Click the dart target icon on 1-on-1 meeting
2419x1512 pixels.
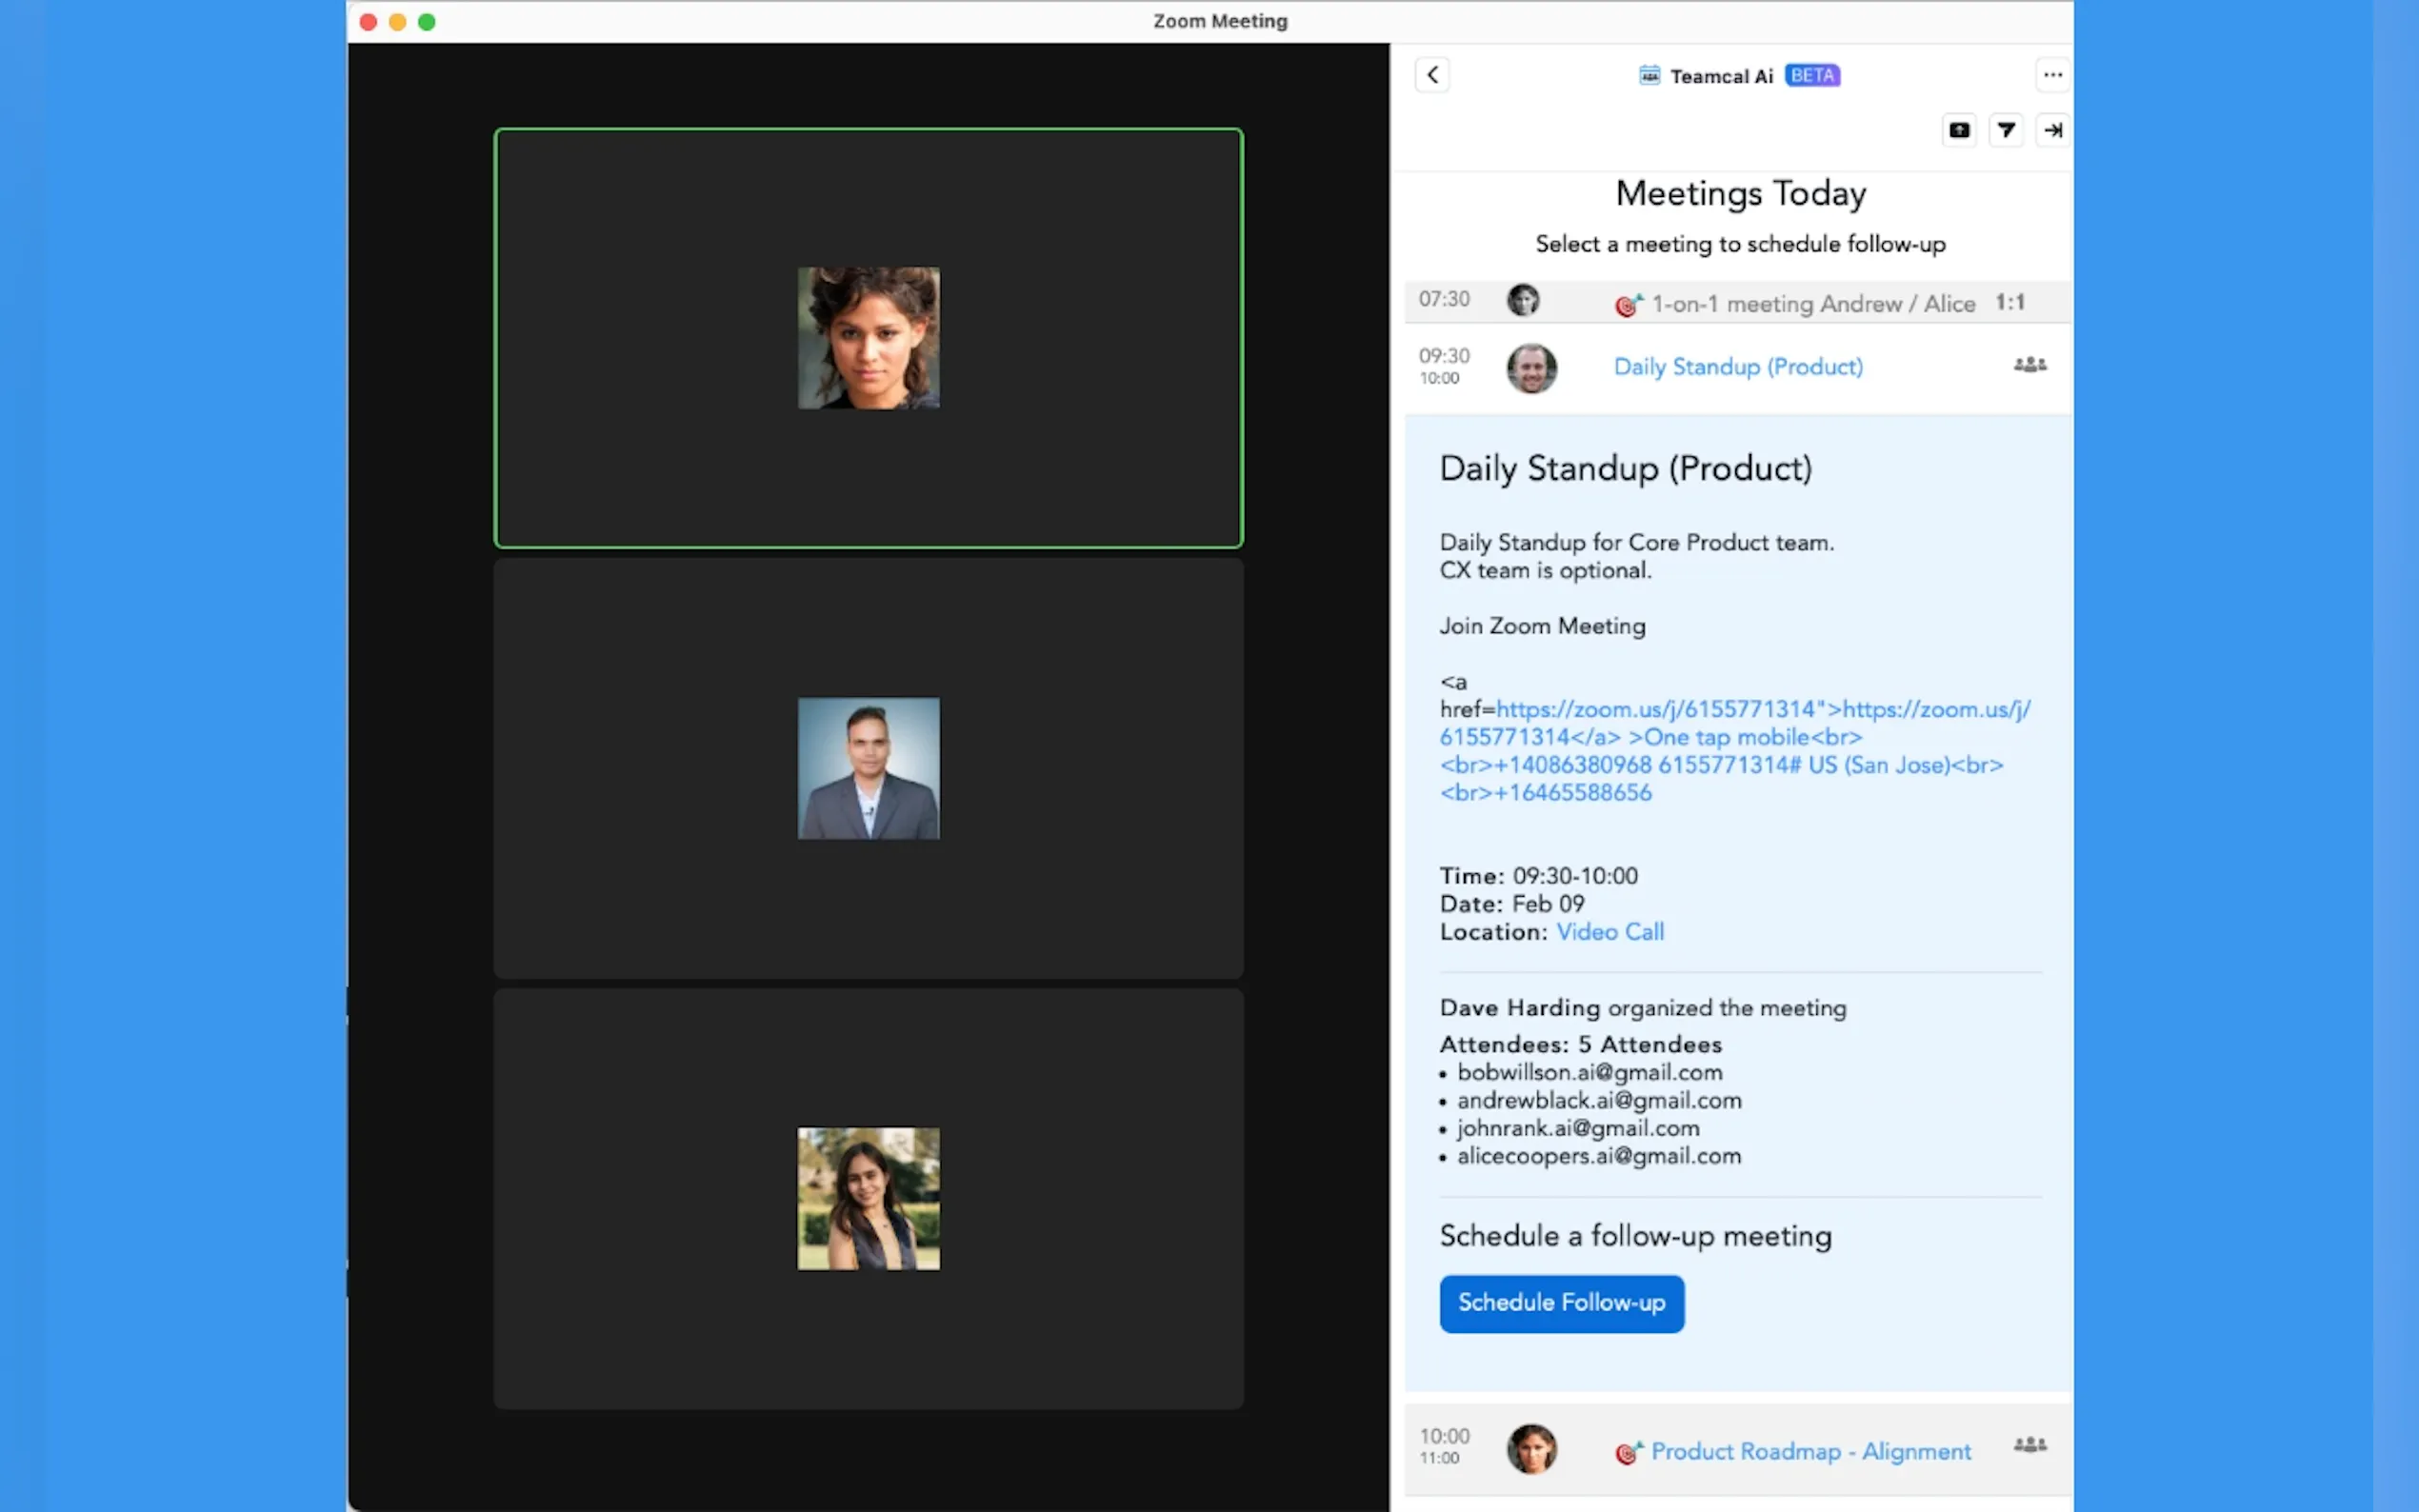tap(1628, 305)
